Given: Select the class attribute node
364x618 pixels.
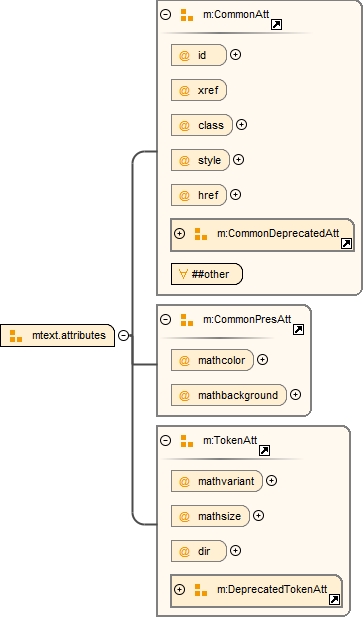Looking at the screenshot, I should point(202,125).
